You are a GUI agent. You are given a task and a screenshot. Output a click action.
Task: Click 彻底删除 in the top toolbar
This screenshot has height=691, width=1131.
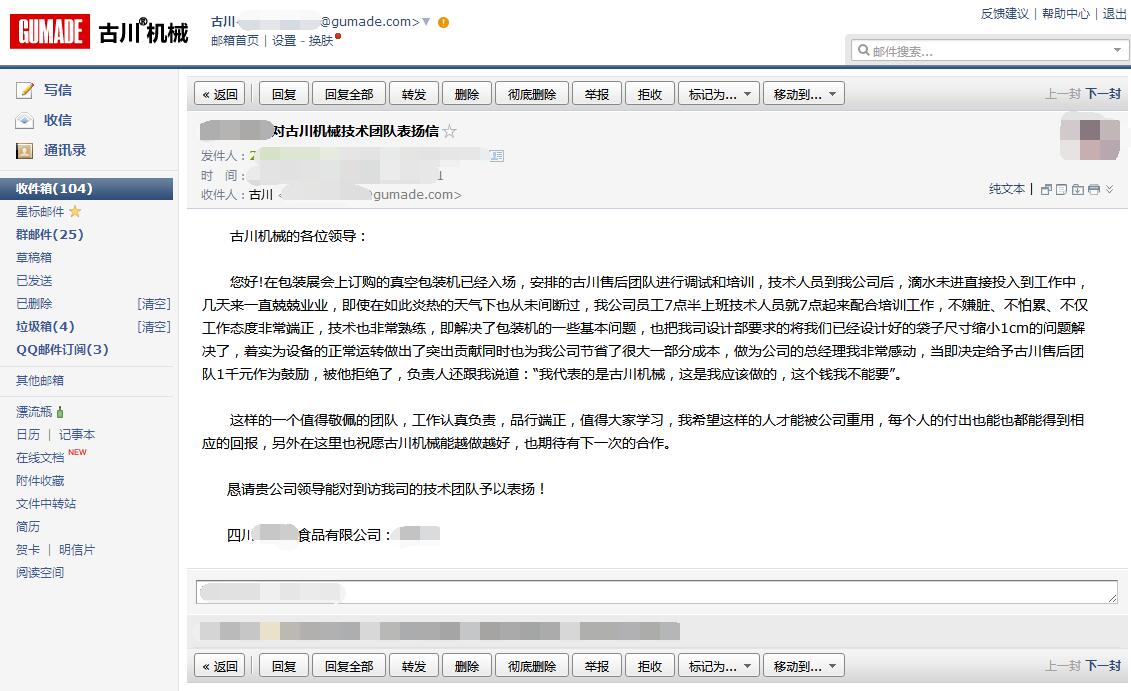click(x=532, y=94)
